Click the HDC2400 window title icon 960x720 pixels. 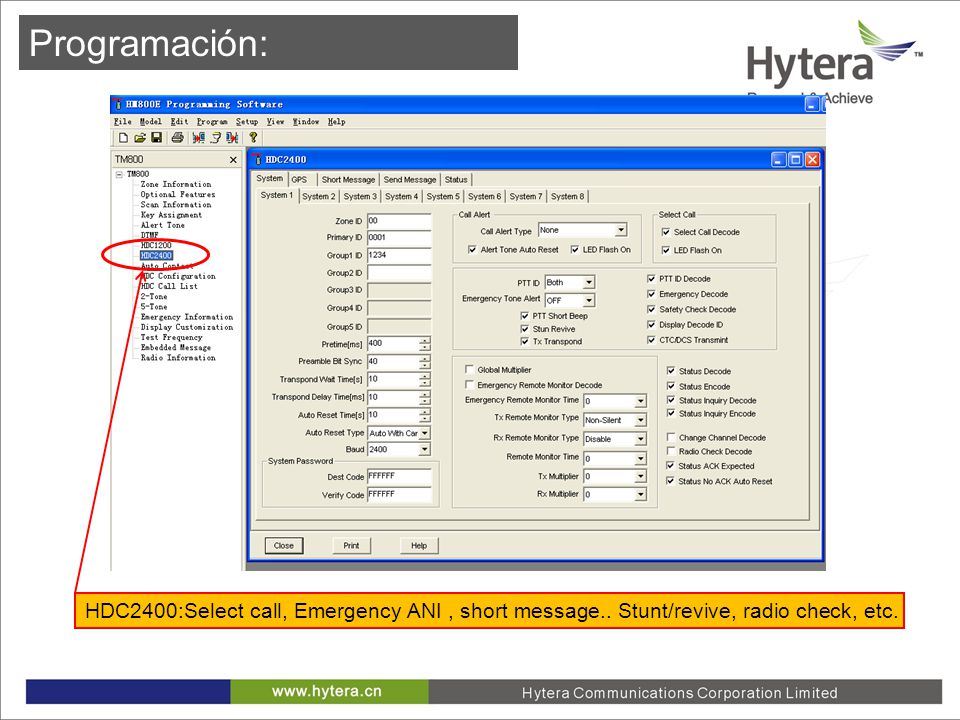[x=258, y=160]
